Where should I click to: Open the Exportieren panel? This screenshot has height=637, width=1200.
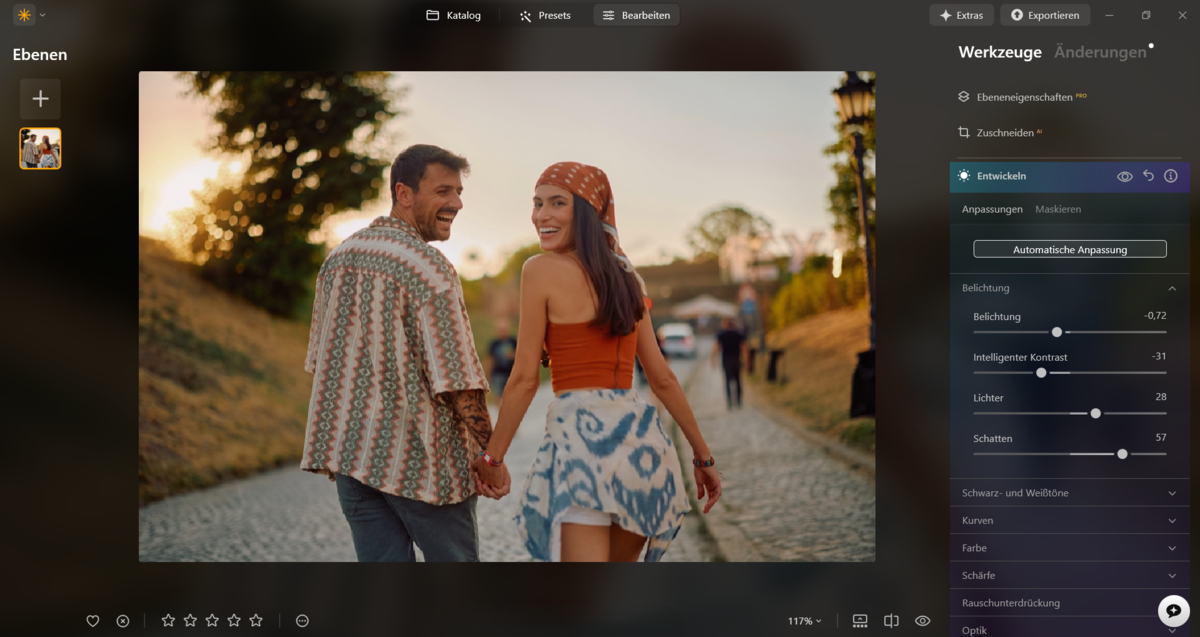coord(1045,15)
